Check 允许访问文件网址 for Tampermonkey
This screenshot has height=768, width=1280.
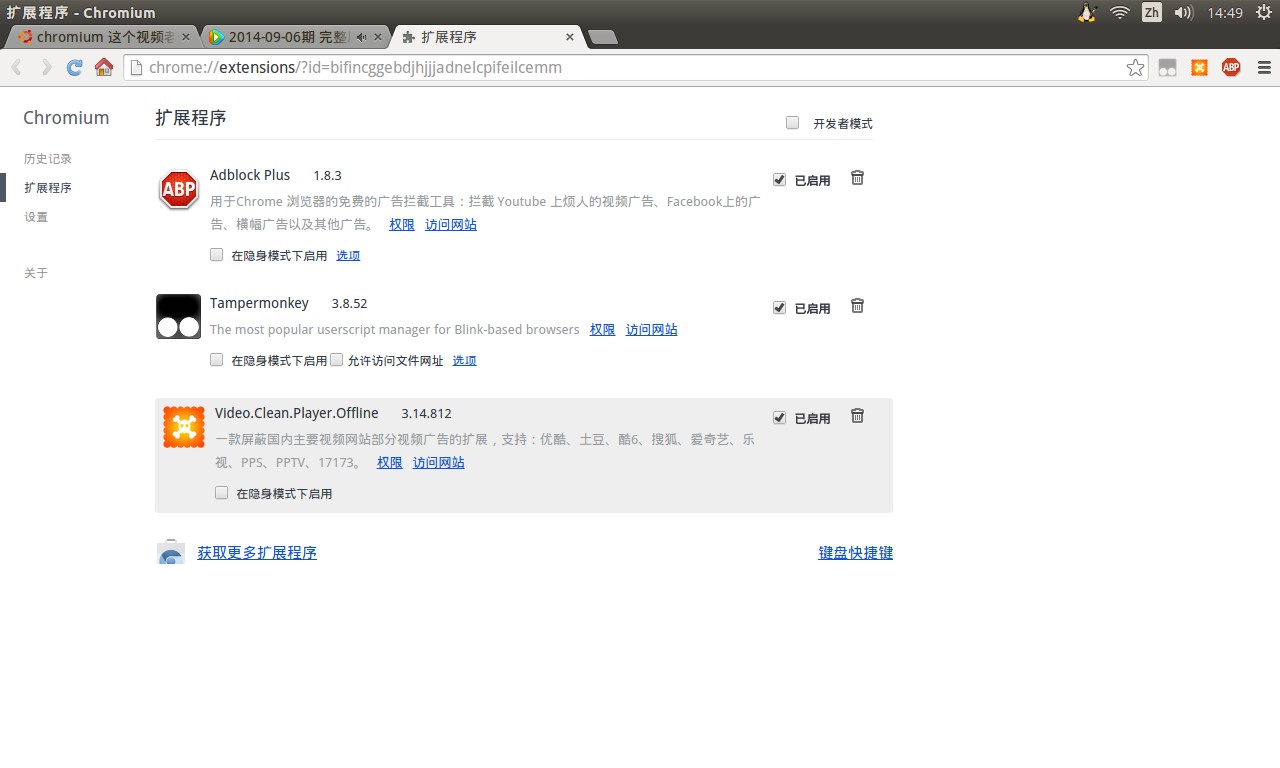pyautogui.click(x=336, y=359)
